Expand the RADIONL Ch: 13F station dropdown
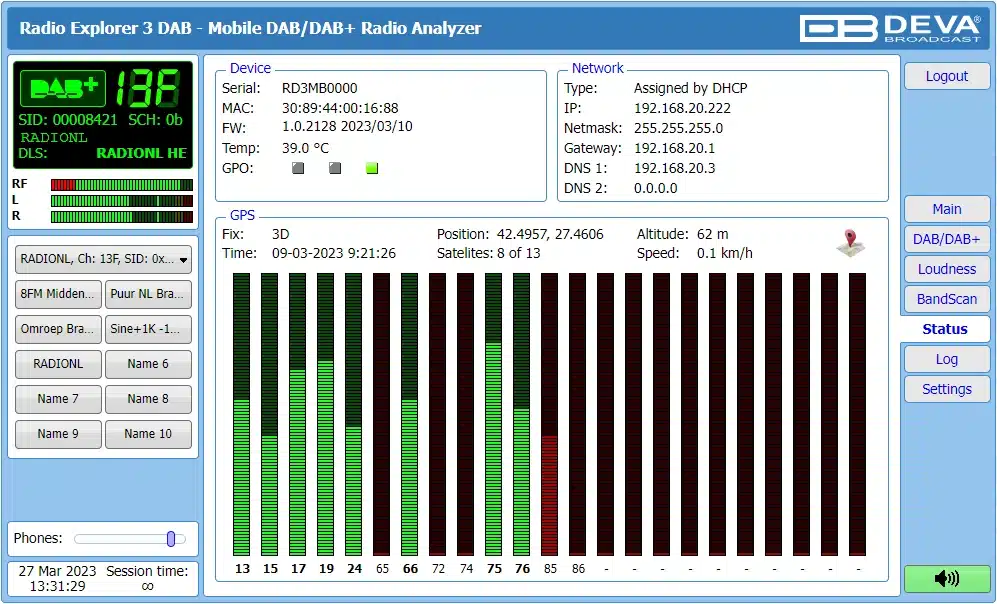 (103, 259)
